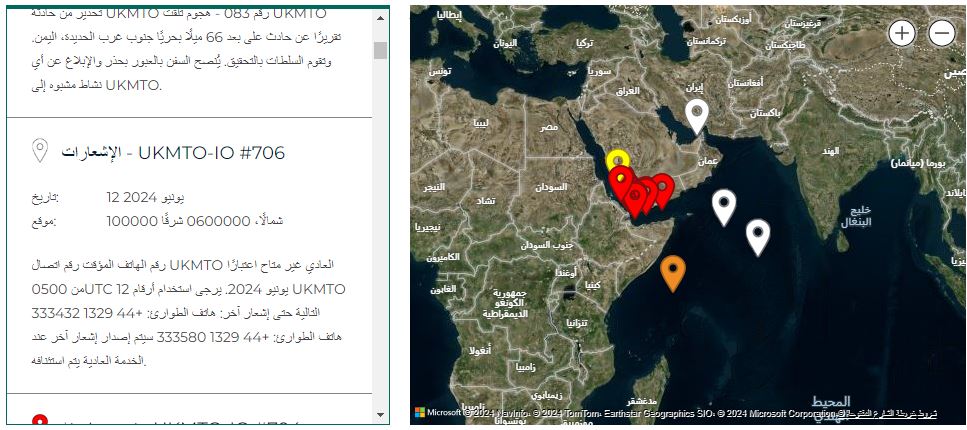Click the incident list scrollbar thumb
Viewport: 967px width, 430px height.
[381, 51]
